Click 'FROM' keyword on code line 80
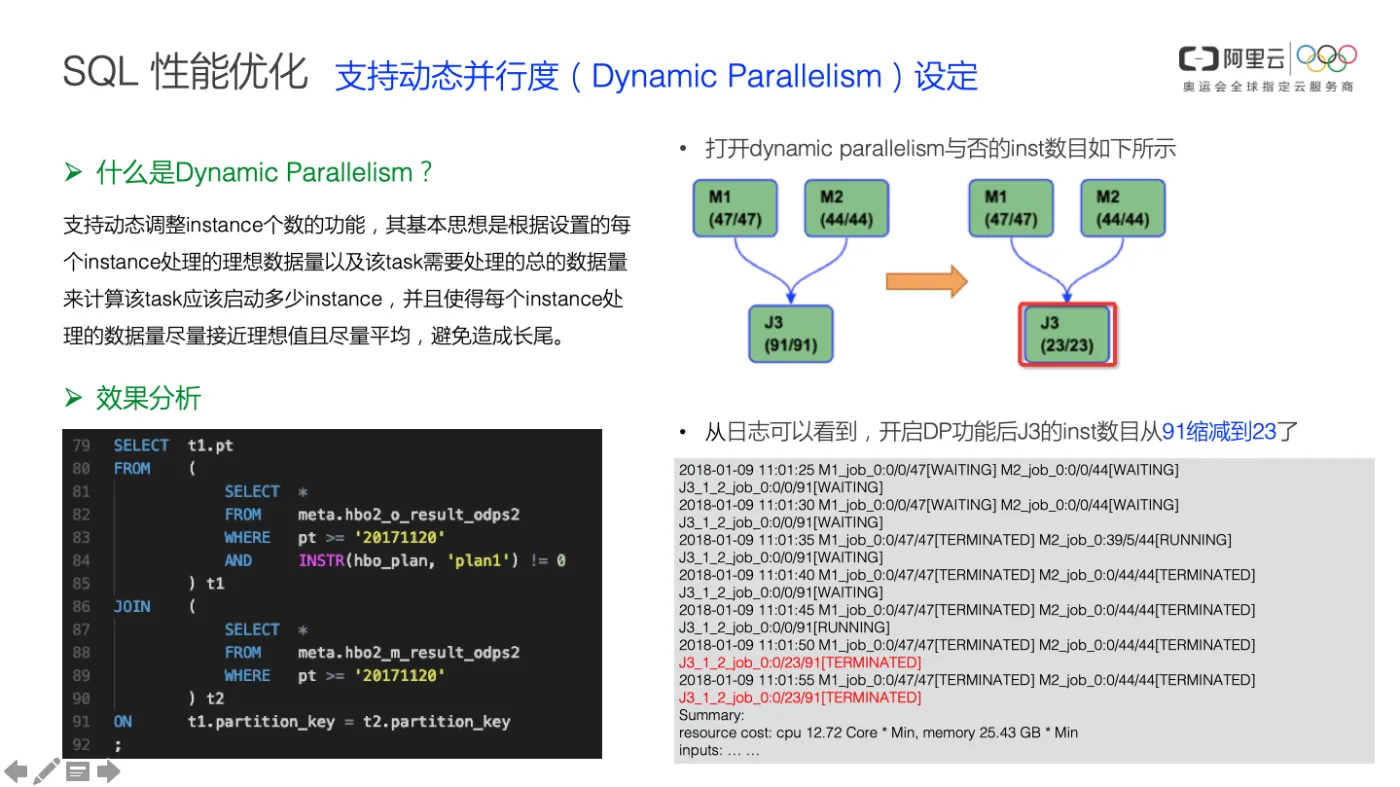 (x=132, y=468)
